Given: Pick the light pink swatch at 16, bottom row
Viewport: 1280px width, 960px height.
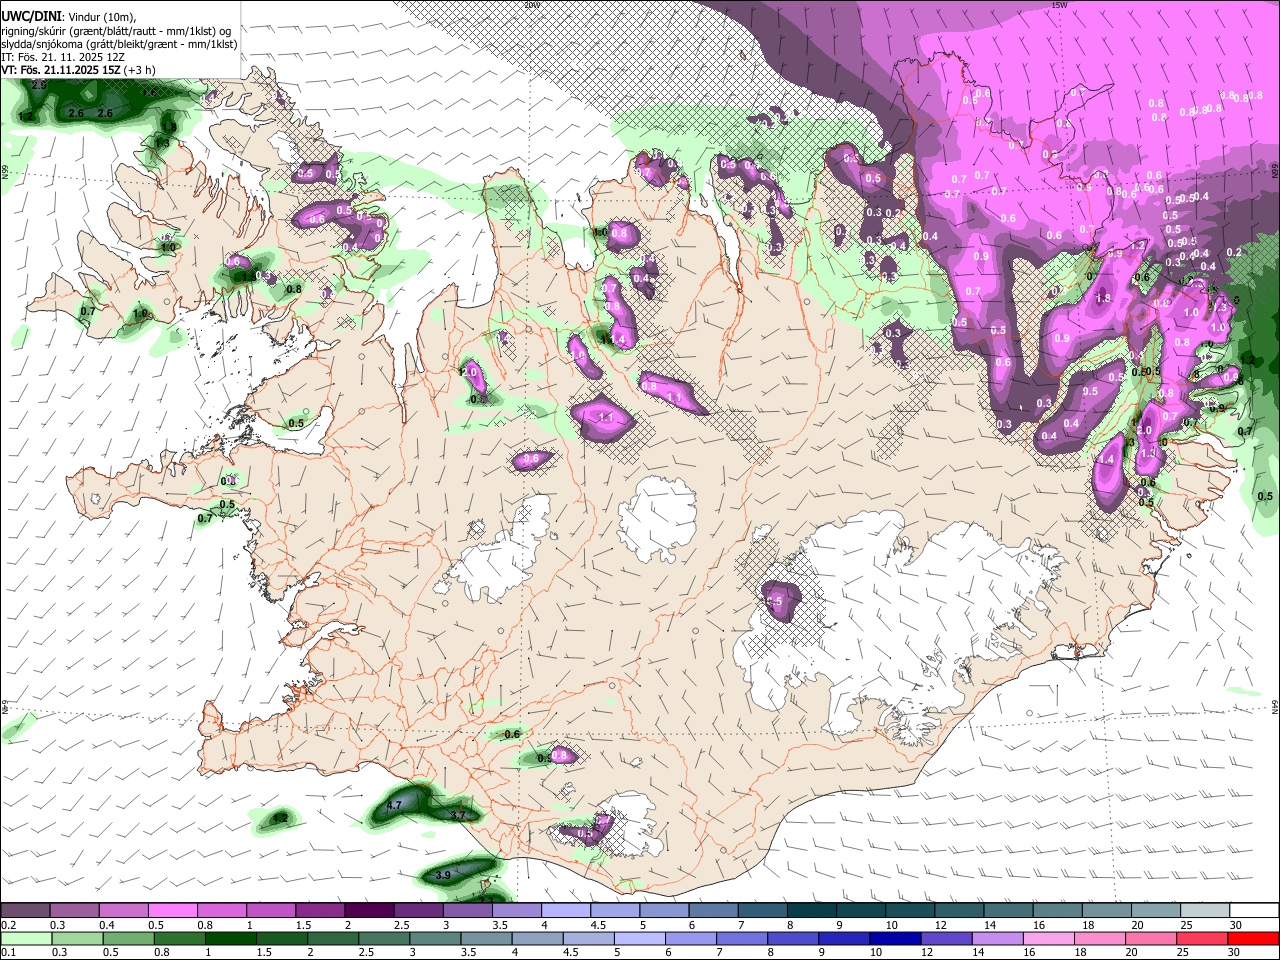Looking at the screenshot, I should (x=1048, y=939).
